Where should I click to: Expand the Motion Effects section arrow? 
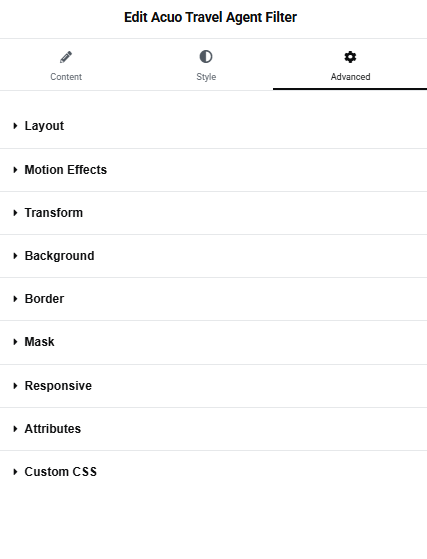click(x=15, y=170)
